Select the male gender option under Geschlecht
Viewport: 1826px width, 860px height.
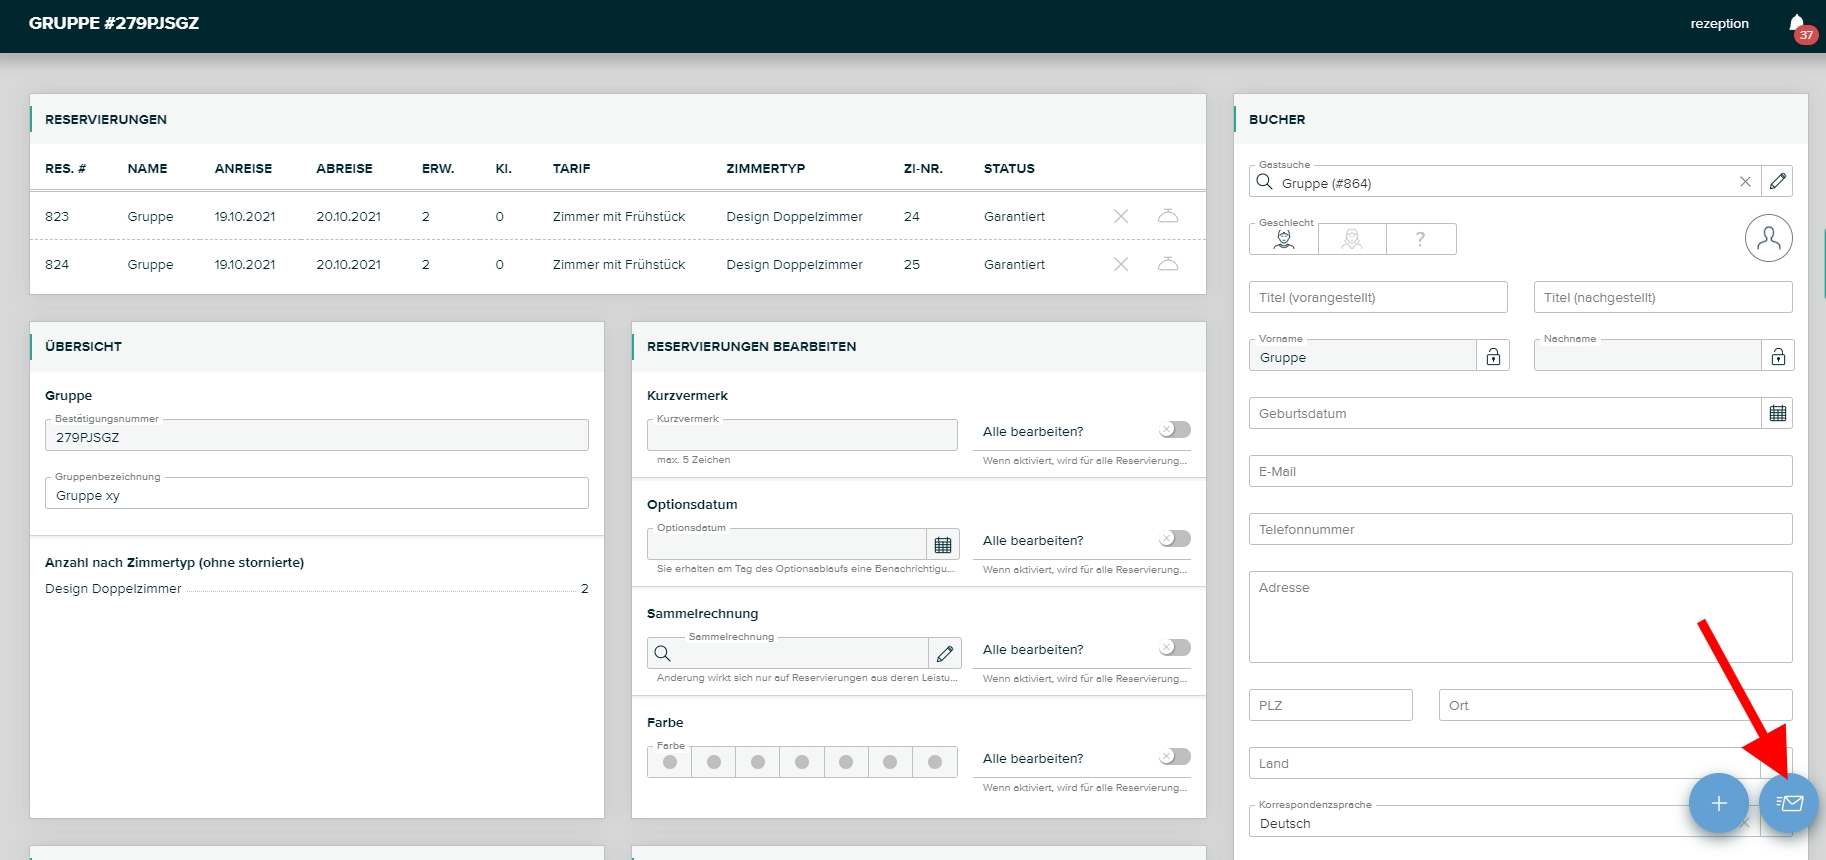pos(1284,239)
